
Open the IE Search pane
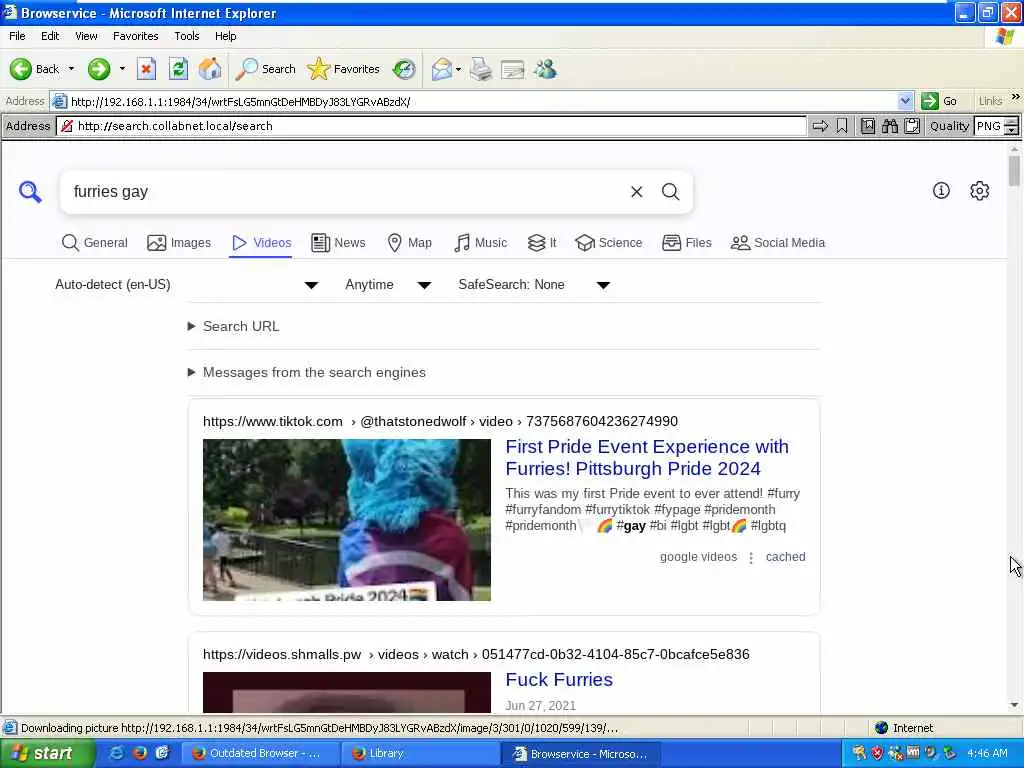click(265, 69)
